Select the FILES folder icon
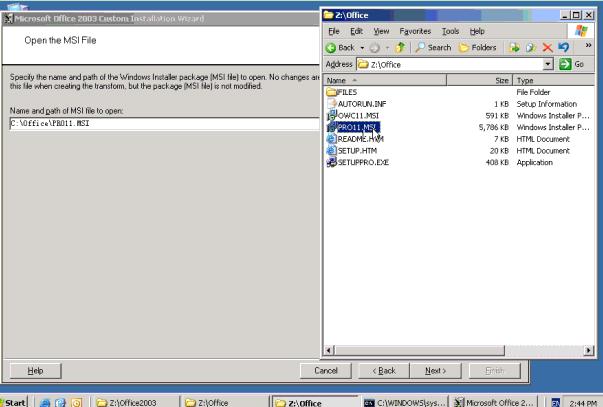 331,92
